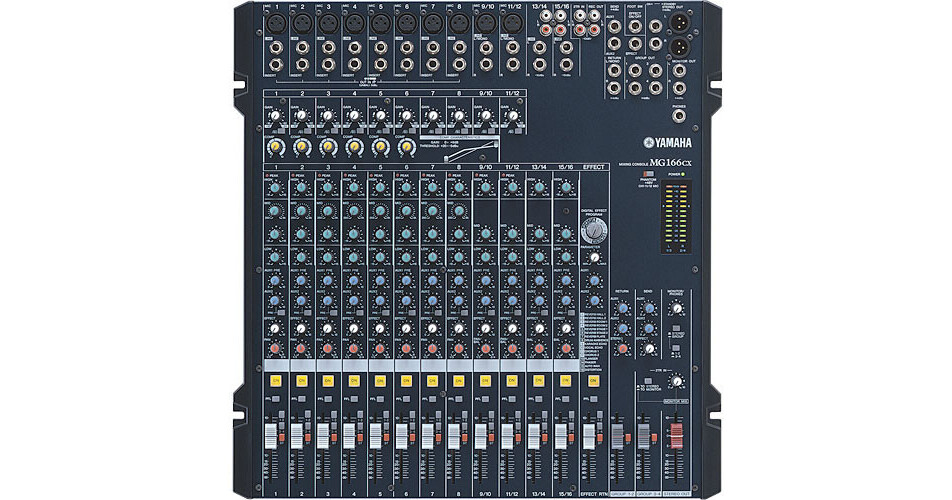Adjust the 2TR IN level knob
The height and width of the screenshot is (500, 952).
pyautogui.click(x=675, y=382)
